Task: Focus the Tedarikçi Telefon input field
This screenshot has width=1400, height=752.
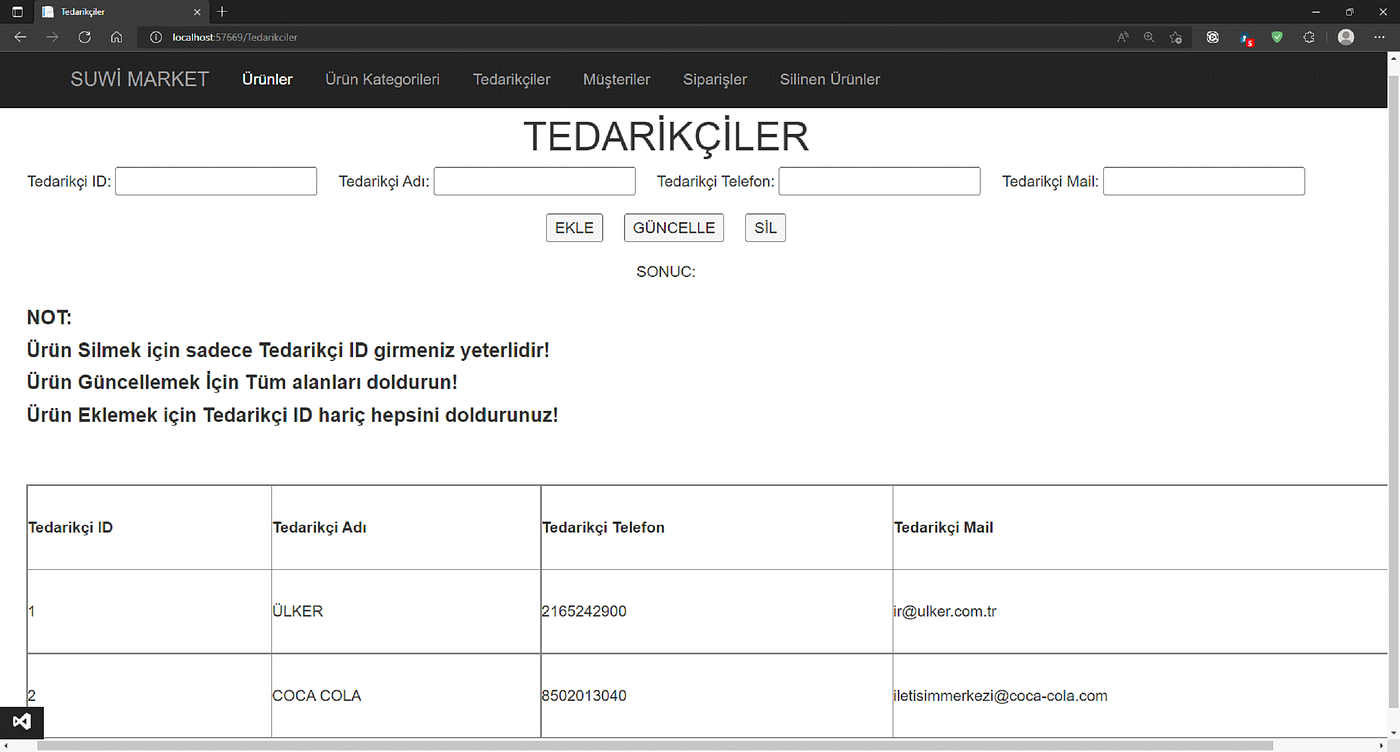Action: pyautogui.click(x=879, y=181)
